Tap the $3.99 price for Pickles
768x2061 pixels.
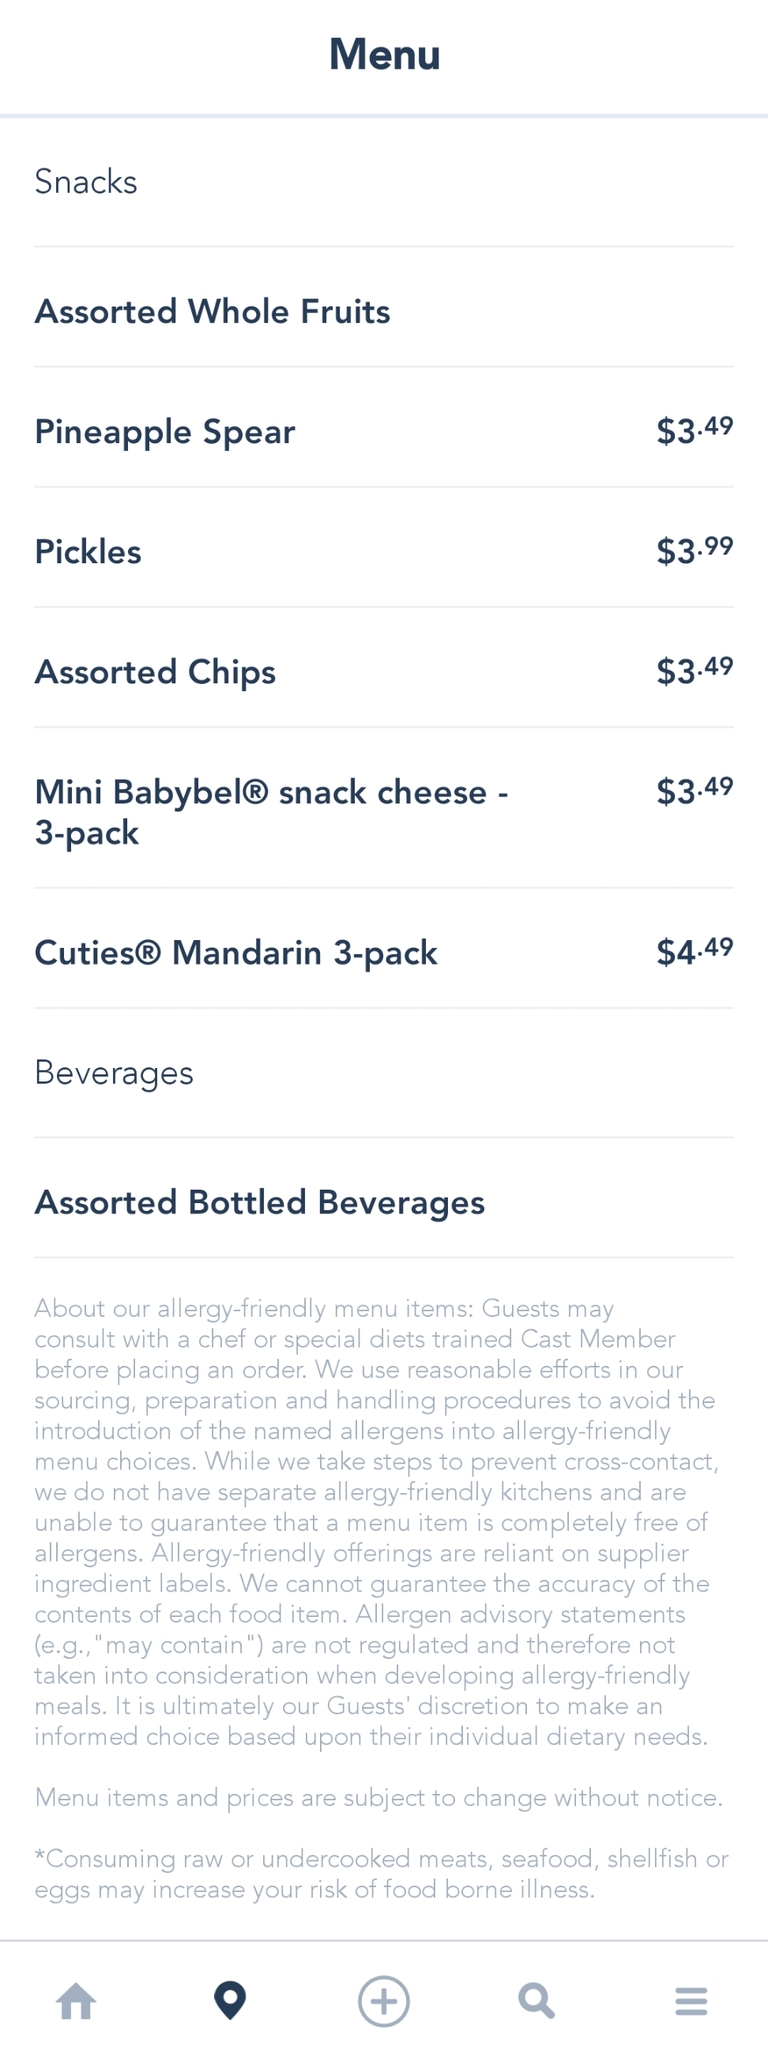pos(694,550)
